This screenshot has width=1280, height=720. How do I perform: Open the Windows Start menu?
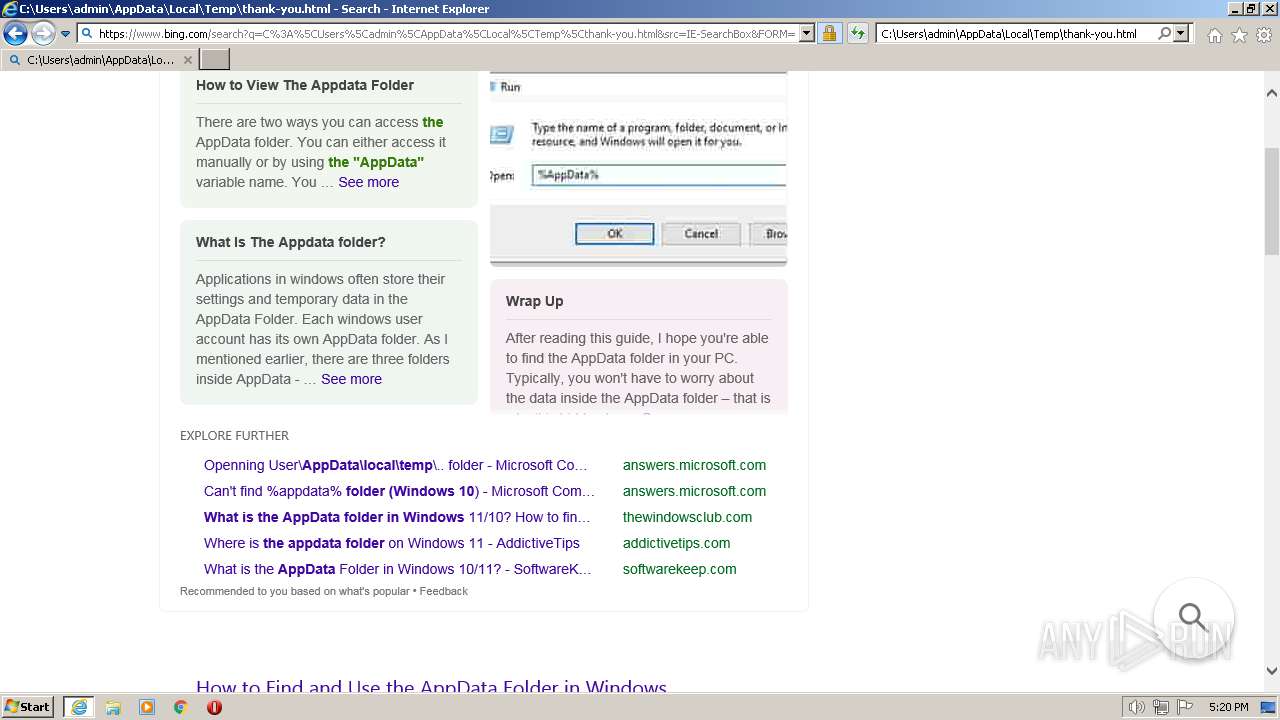tap(28, 707)
